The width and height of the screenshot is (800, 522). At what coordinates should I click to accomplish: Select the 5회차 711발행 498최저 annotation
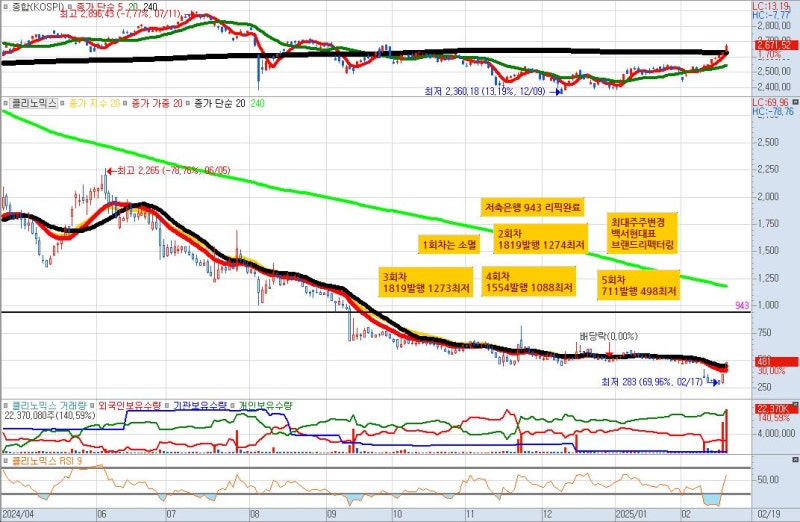click(639, 285)
